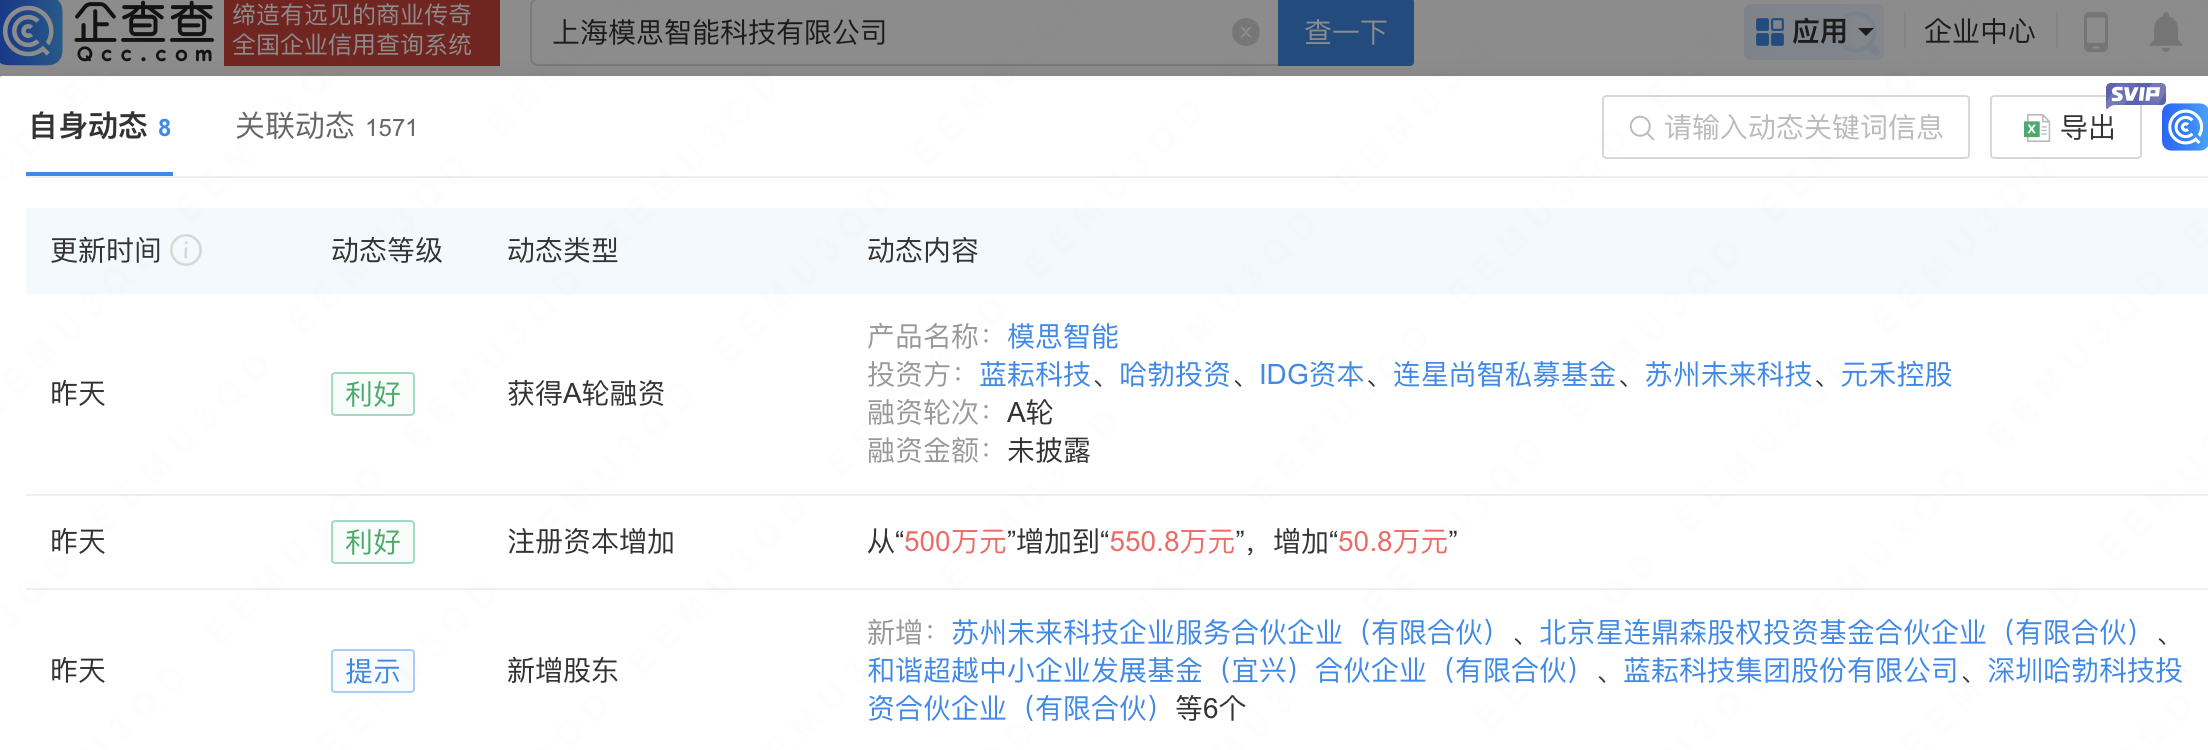
Task: Open the 模思智能 product link
Action: pyautogui.click(x=1062, y=336)
